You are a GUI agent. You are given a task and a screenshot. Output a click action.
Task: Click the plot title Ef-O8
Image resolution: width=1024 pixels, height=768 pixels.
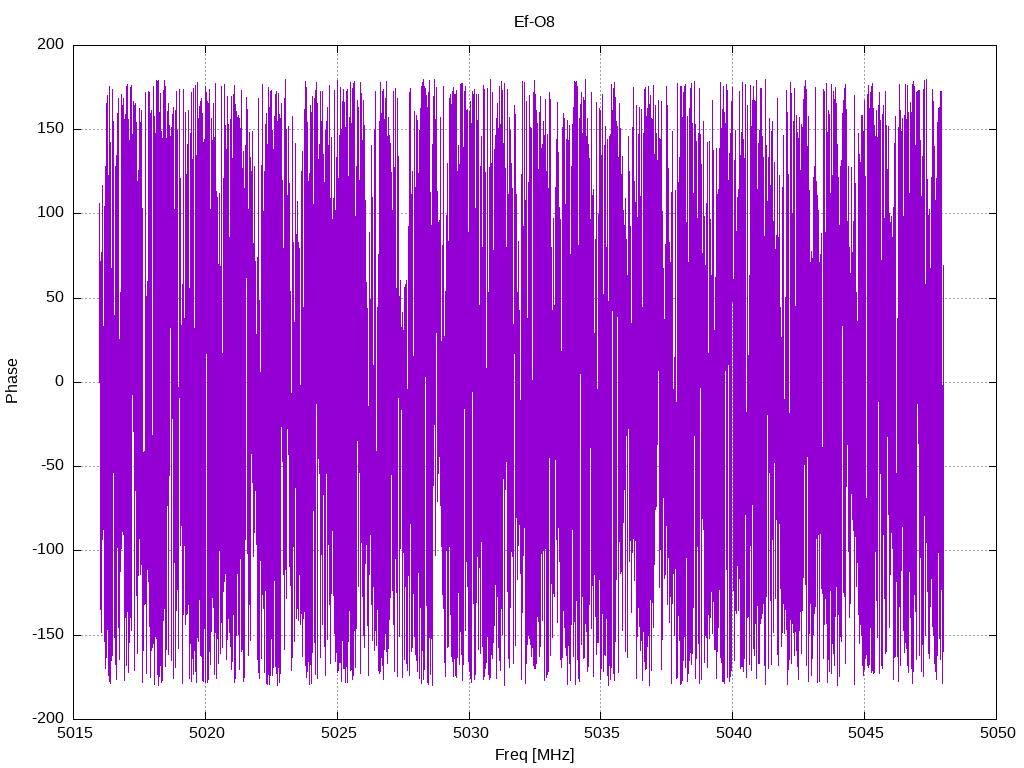[x=534, y=22]
